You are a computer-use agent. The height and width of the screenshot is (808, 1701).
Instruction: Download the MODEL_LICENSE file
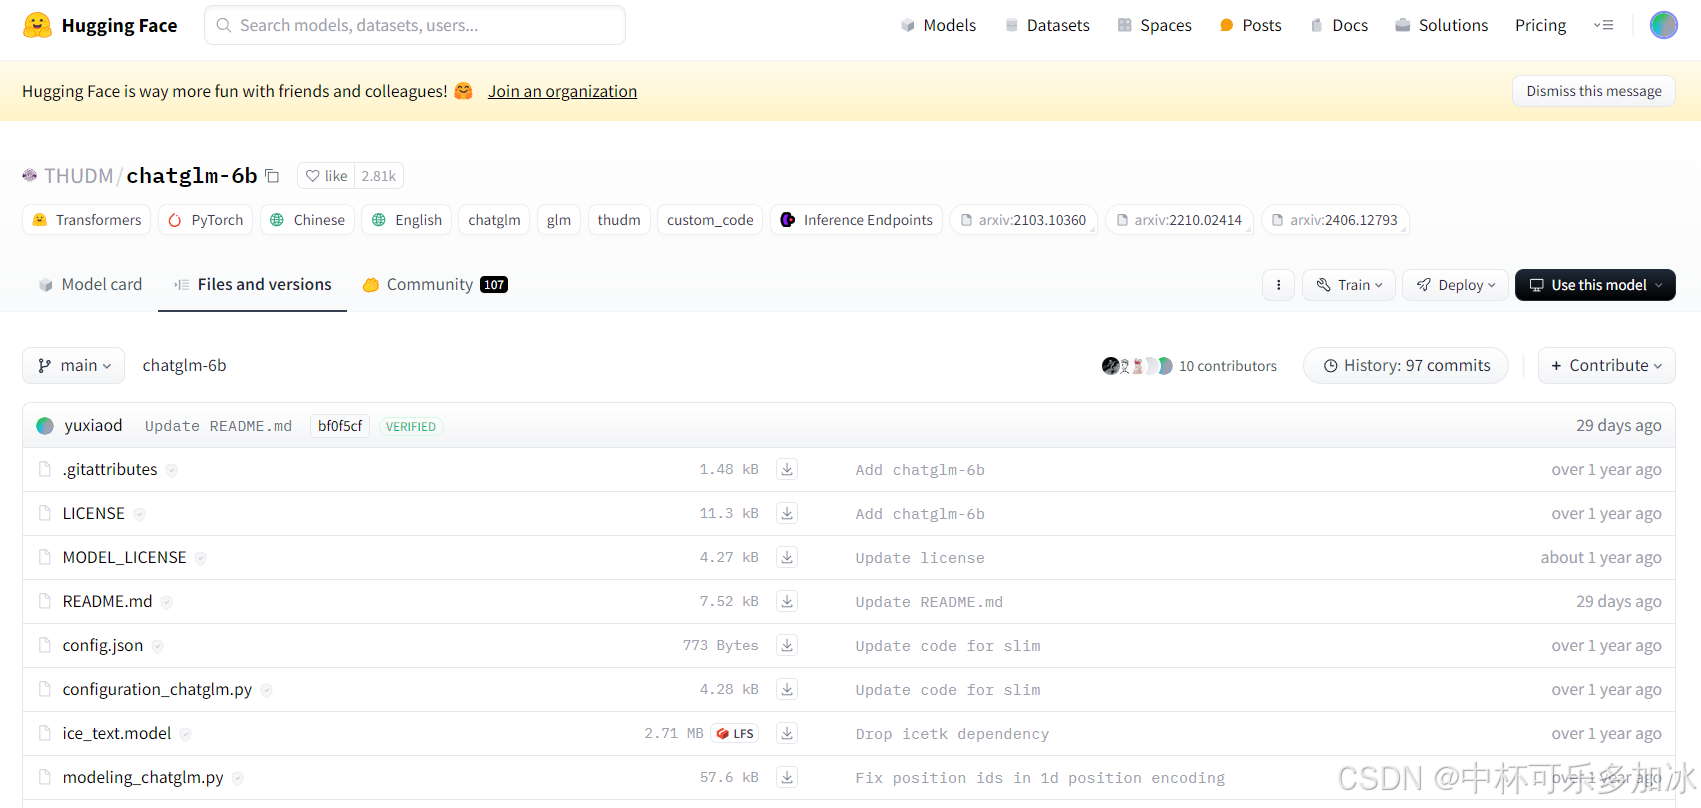[787, 557]
